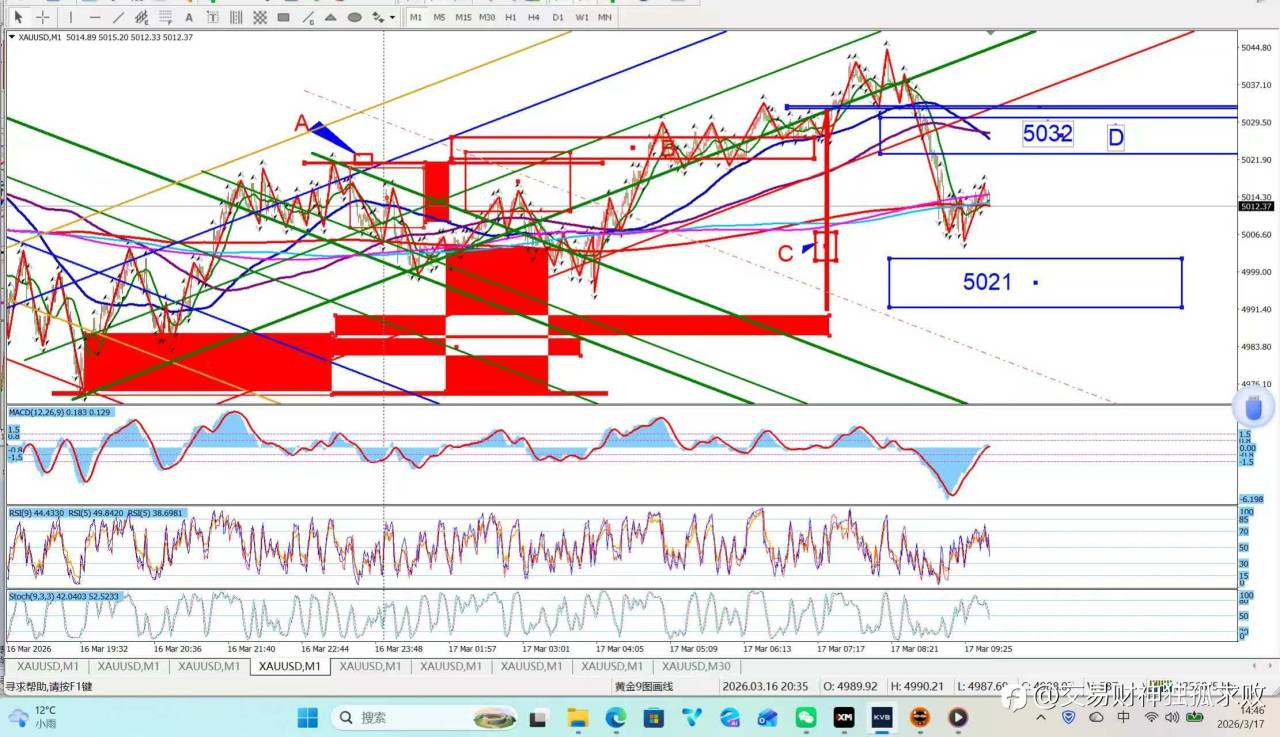
Task: Select the letter D label on chart
Action: 1116,137
